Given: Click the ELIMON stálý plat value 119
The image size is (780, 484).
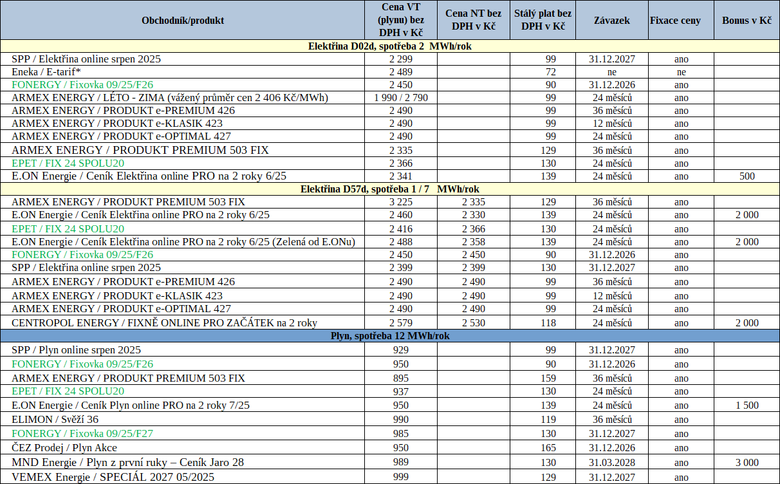Looking at the screenshot, I should 548,419.
